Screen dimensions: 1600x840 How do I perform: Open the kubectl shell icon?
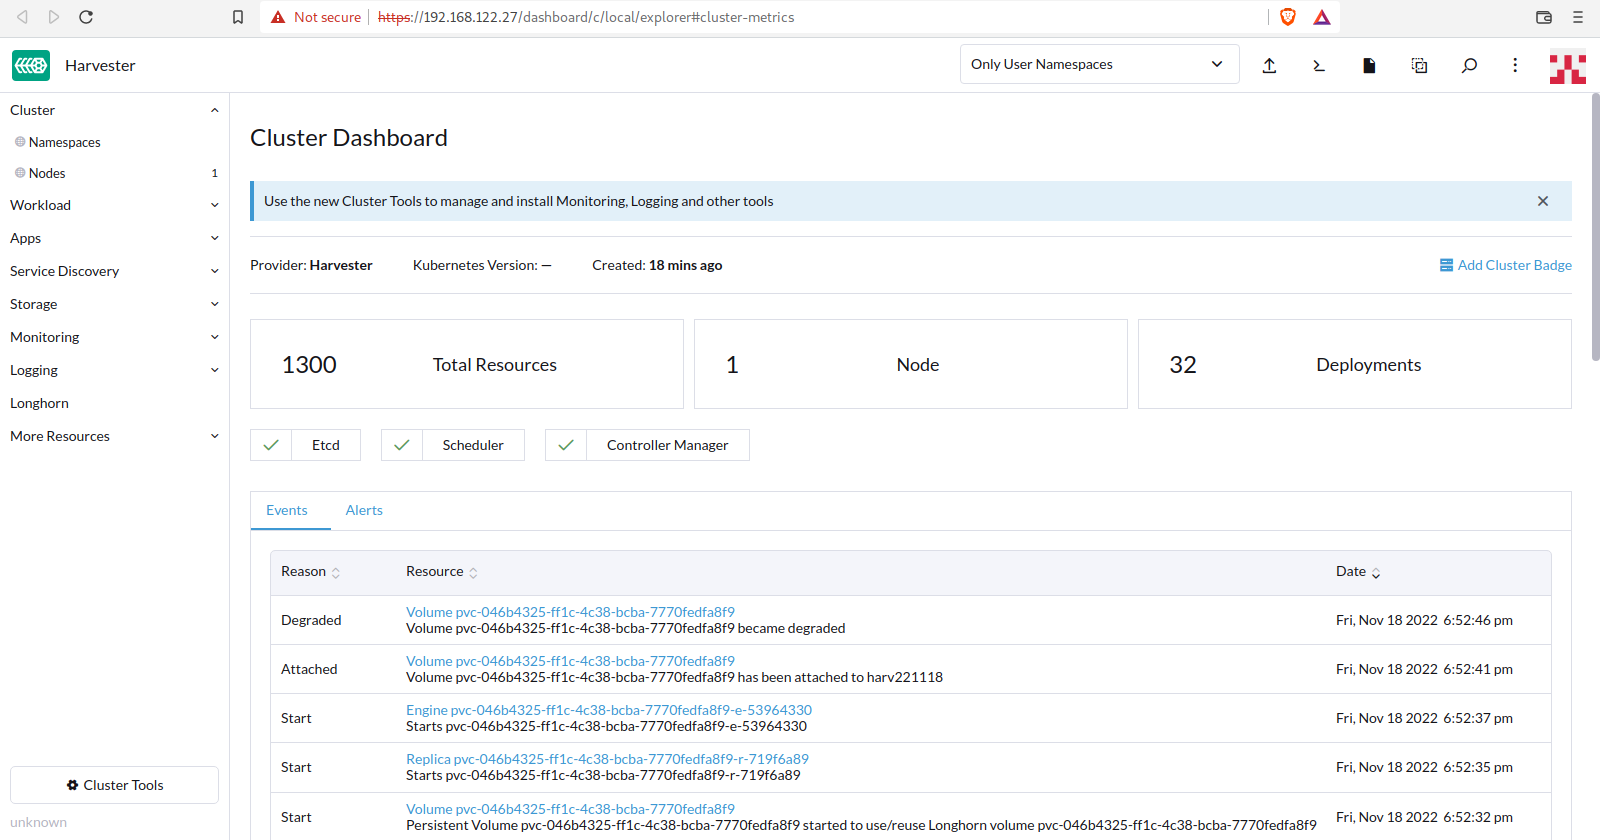[1319, 65]
